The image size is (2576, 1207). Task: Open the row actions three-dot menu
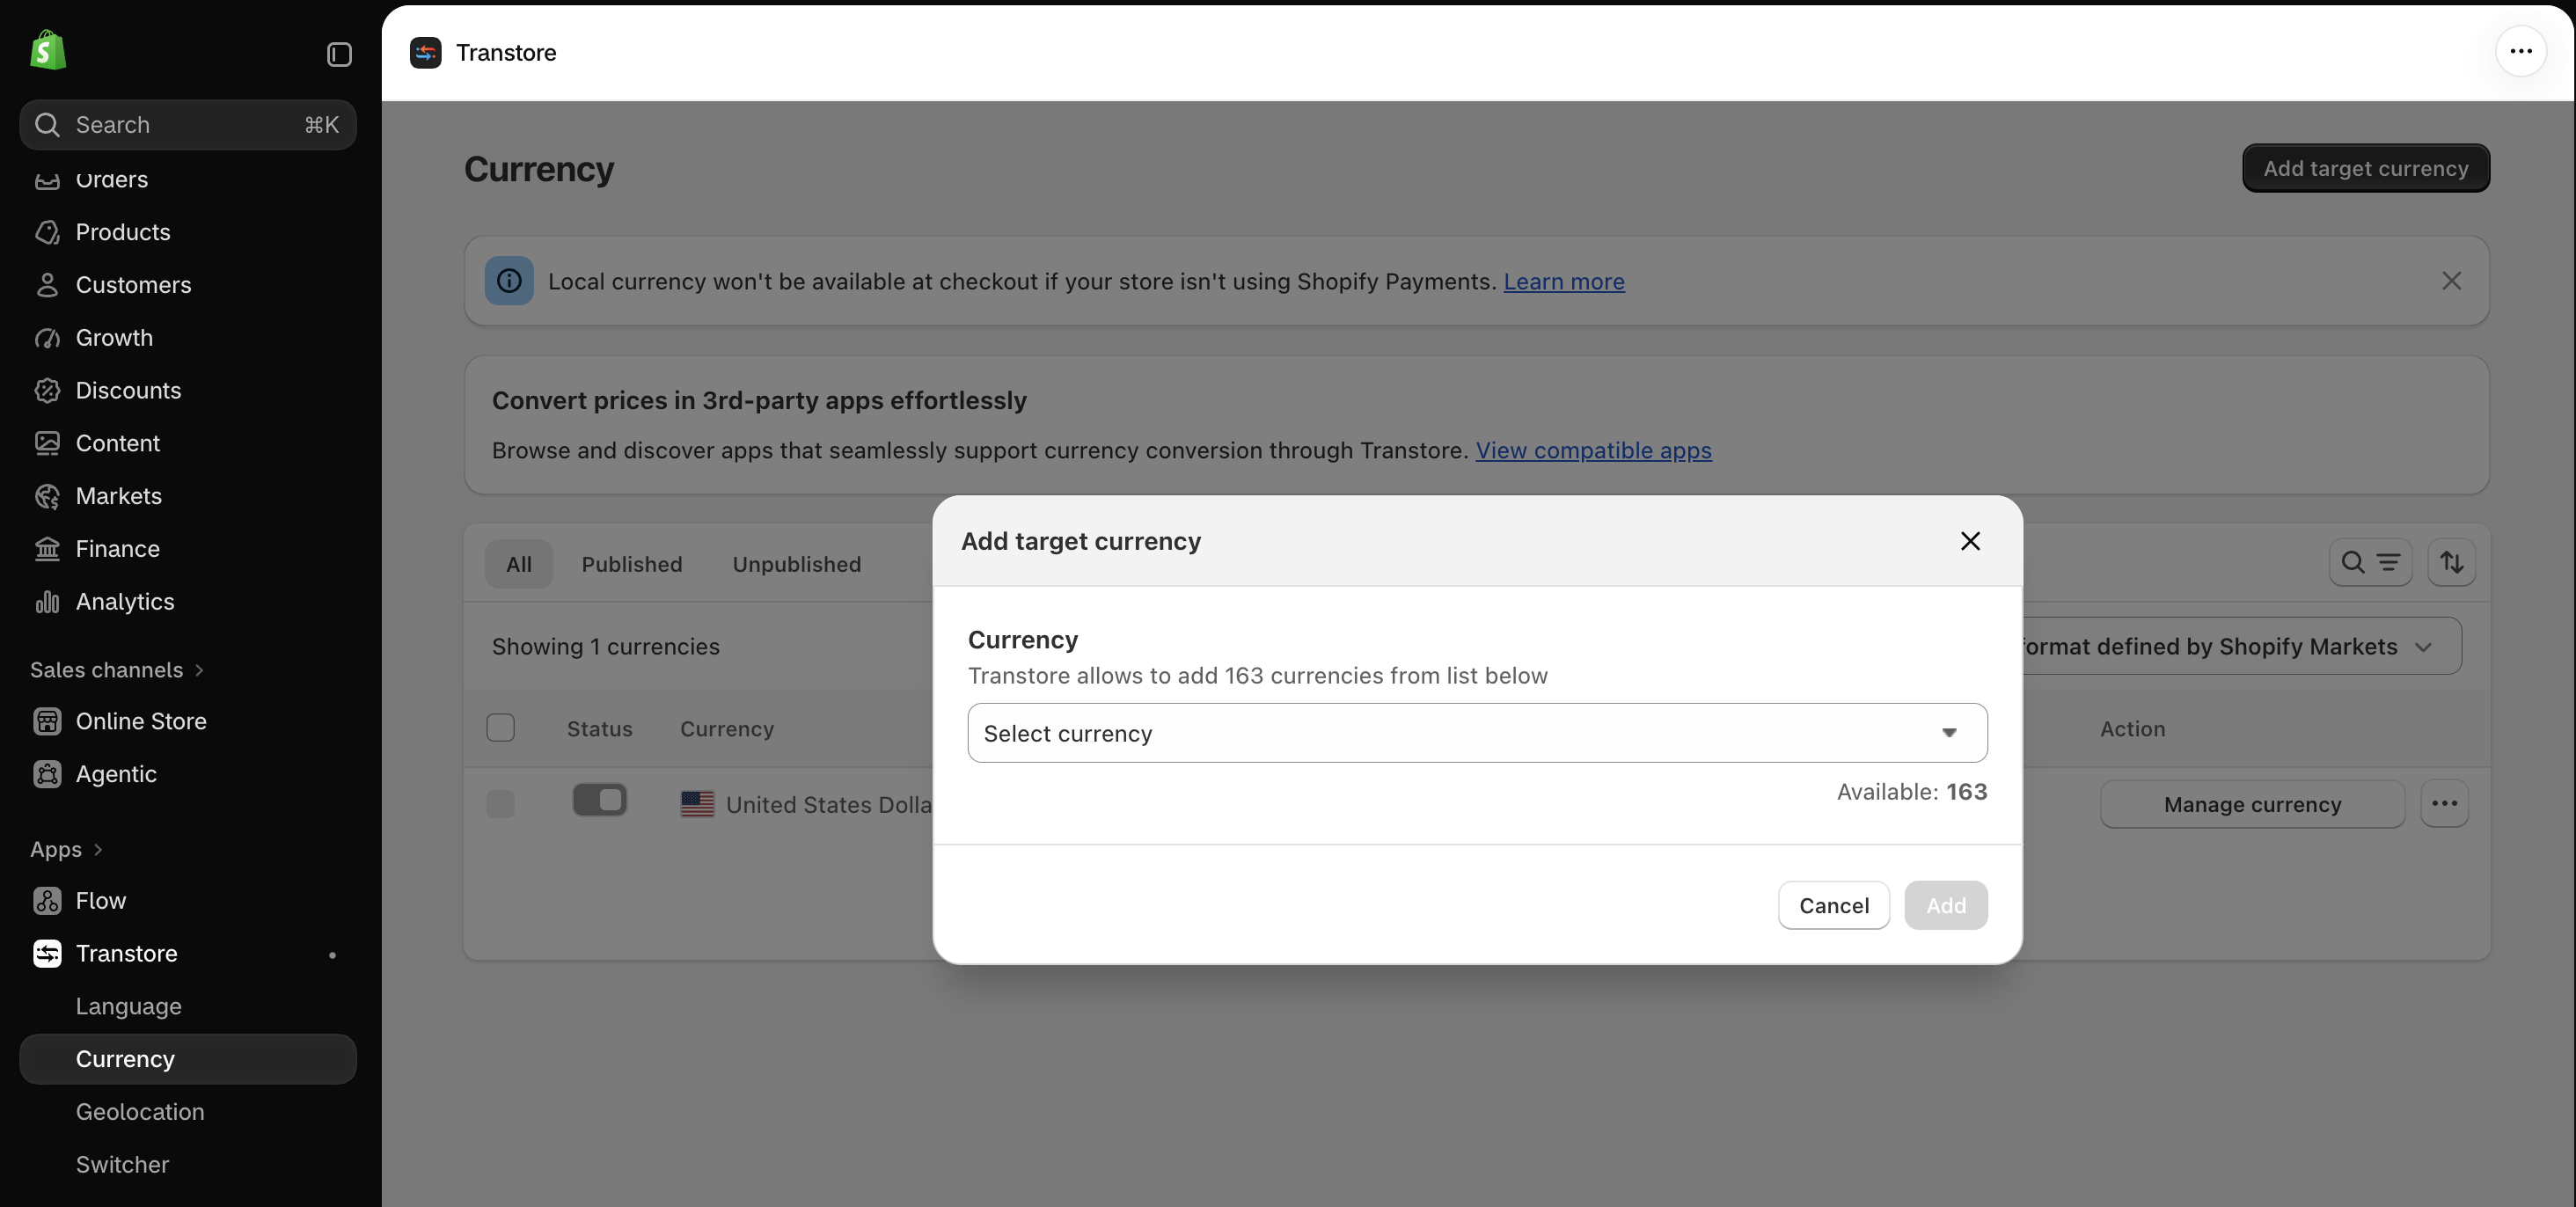[x=2444, y=804]
